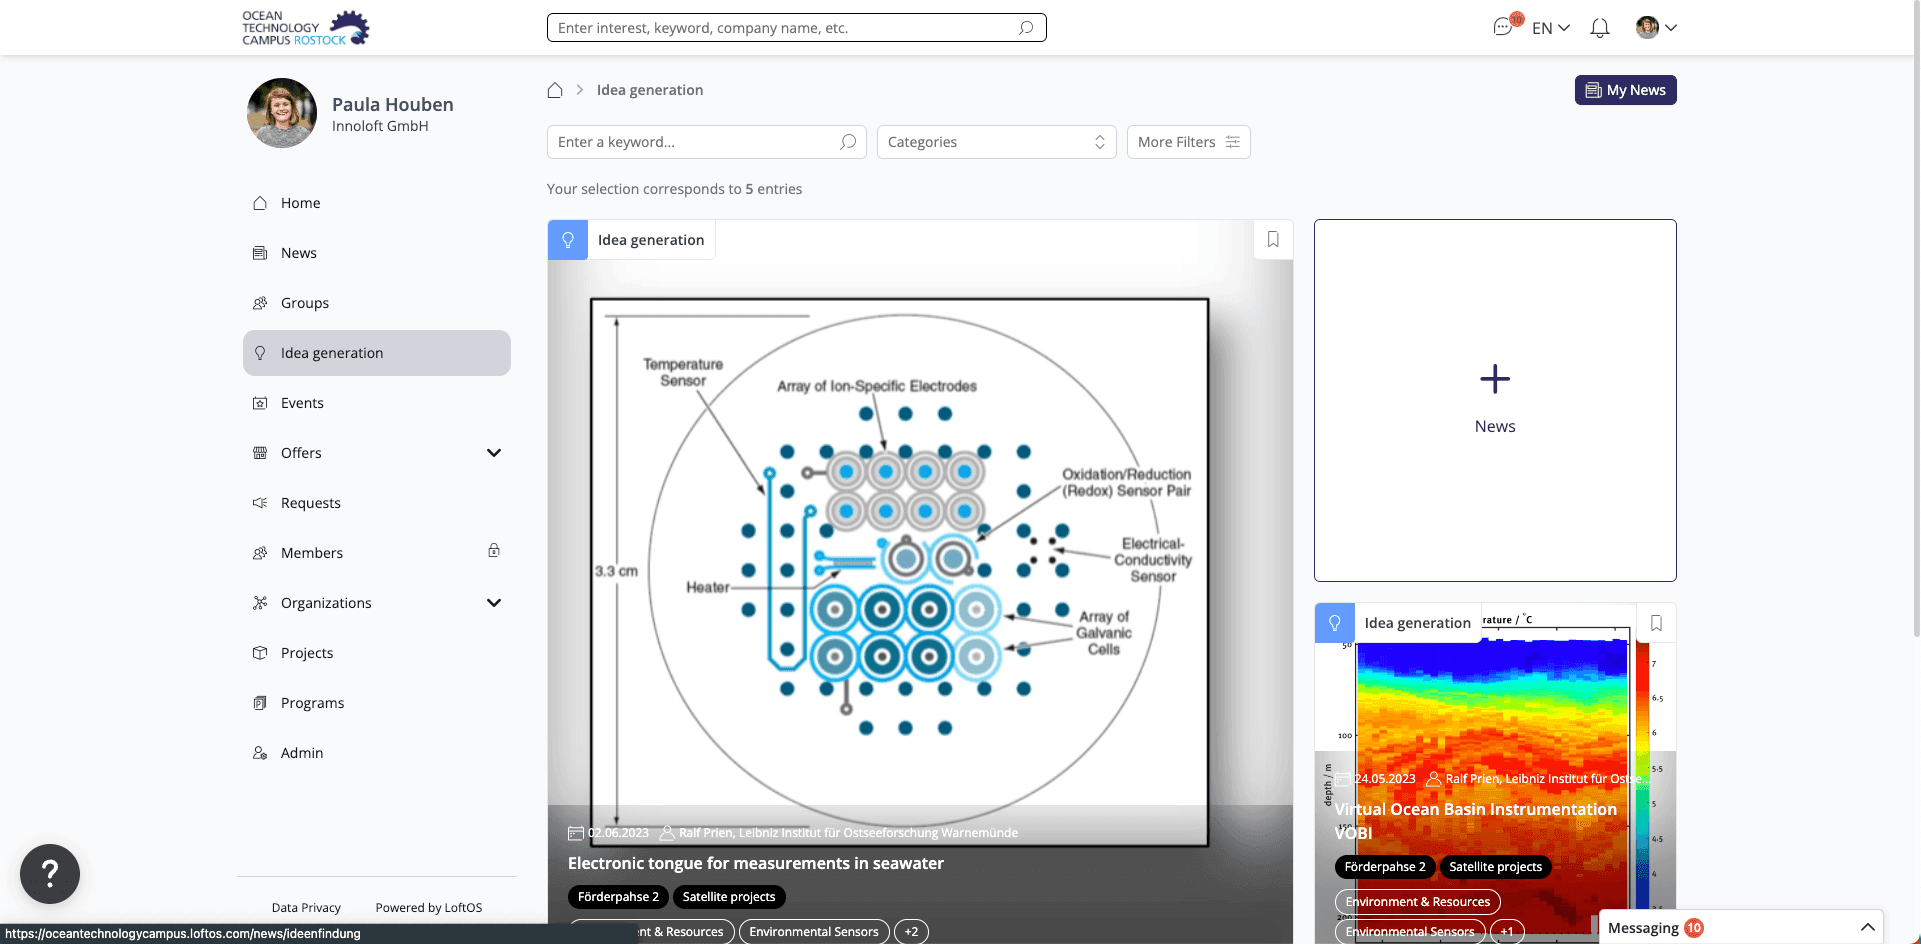Screen dimensions: 1921x944
Task: Click Satellite projects tag on Electronic tongue card
Action: click(x=729, y=897)
